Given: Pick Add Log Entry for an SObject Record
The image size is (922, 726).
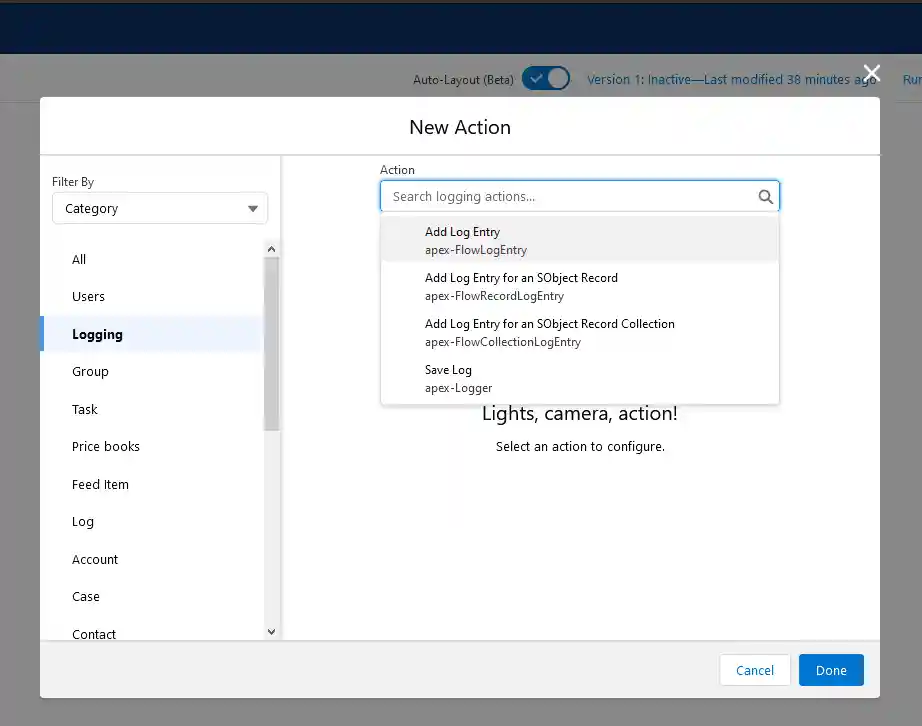Looking at the screenshot, I should point(521,286).
